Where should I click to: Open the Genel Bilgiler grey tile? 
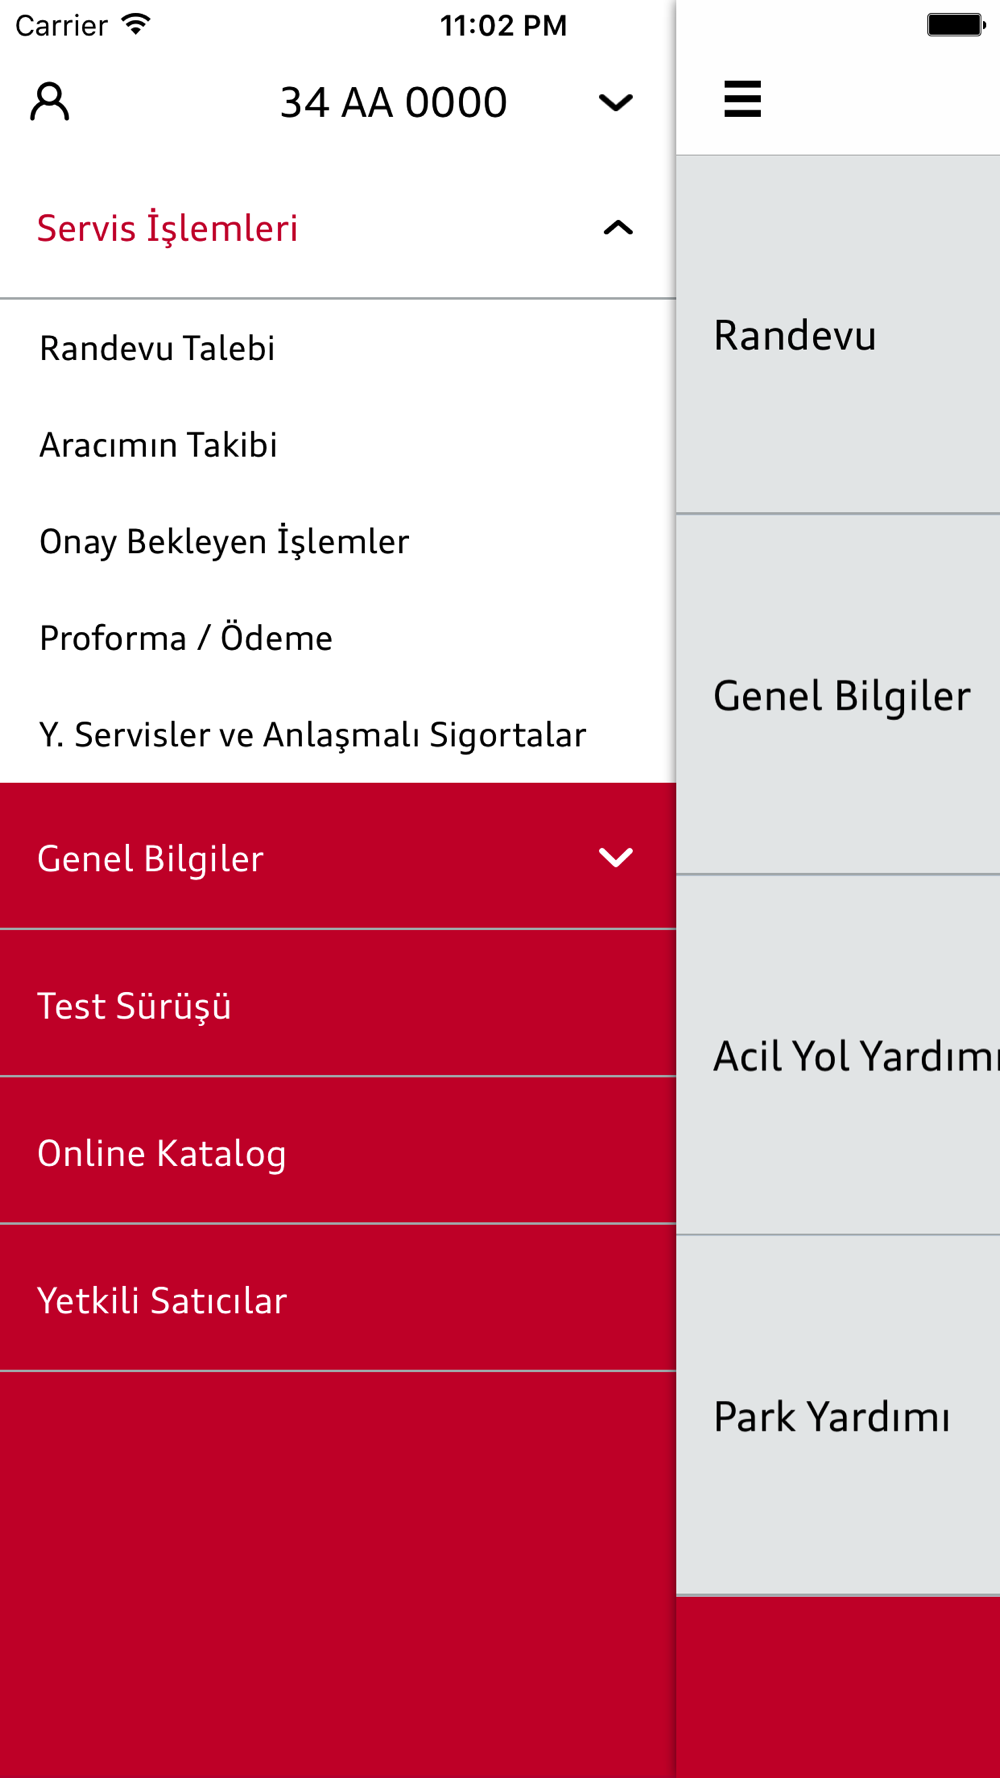840,695
